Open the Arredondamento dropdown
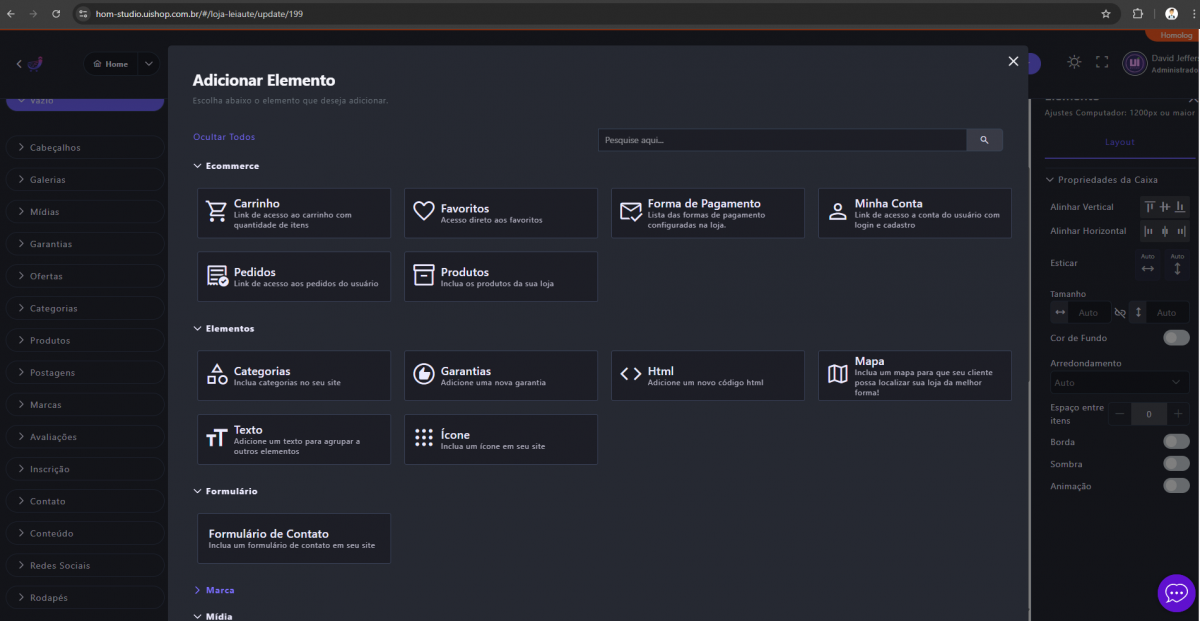This screenshot has width=1200, height=621. [x=1119, y=383]
